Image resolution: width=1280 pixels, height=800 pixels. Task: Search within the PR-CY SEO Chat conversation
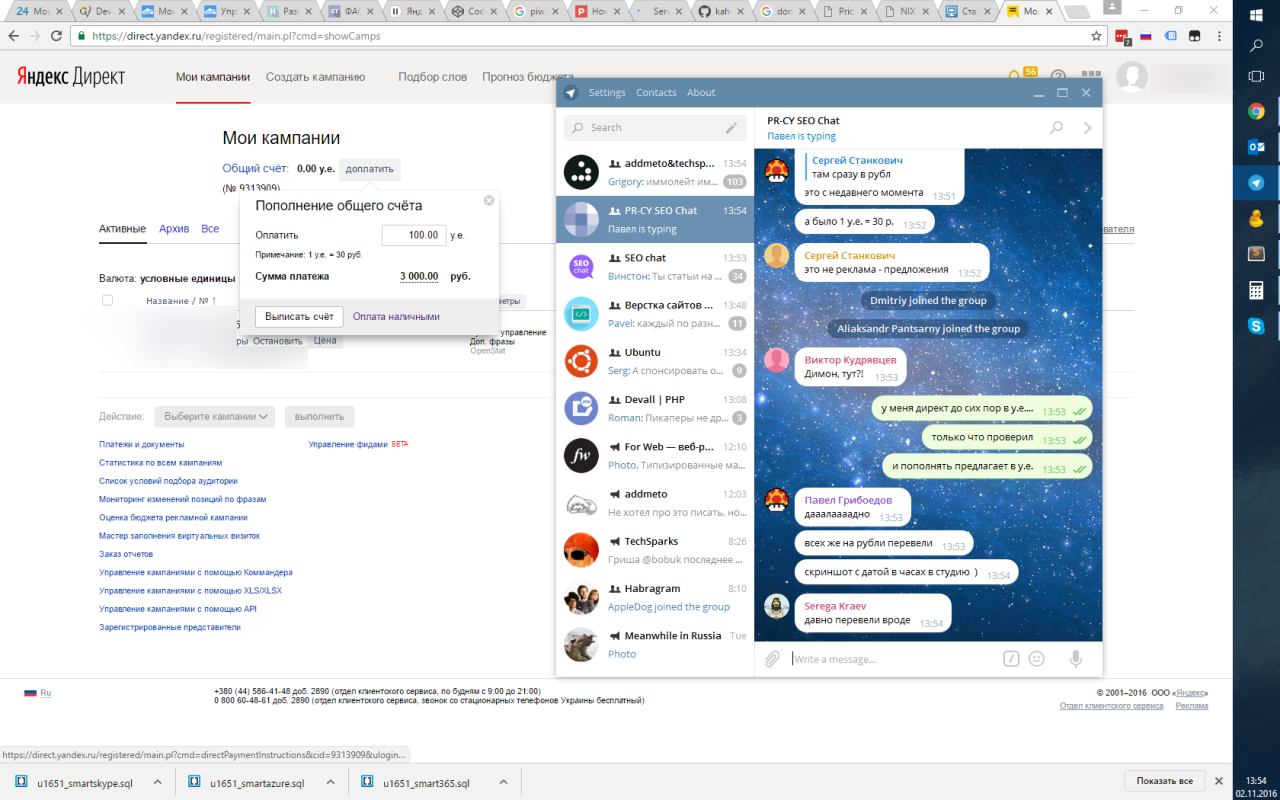tap(1056, 128)
